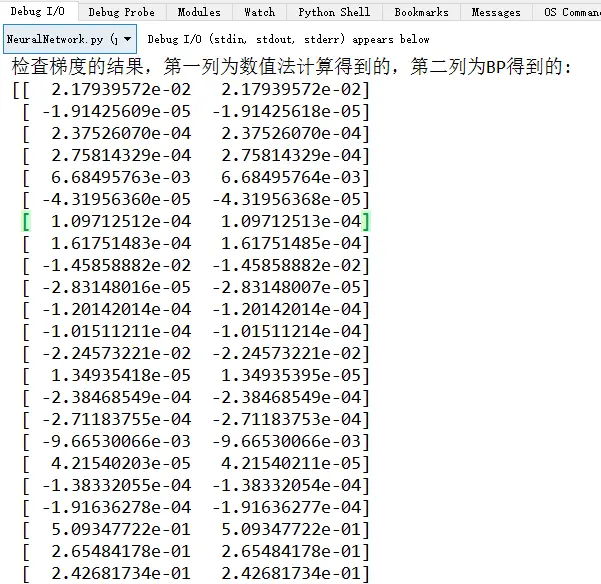Click the value -1.38332054e-04

pos(286,485)
